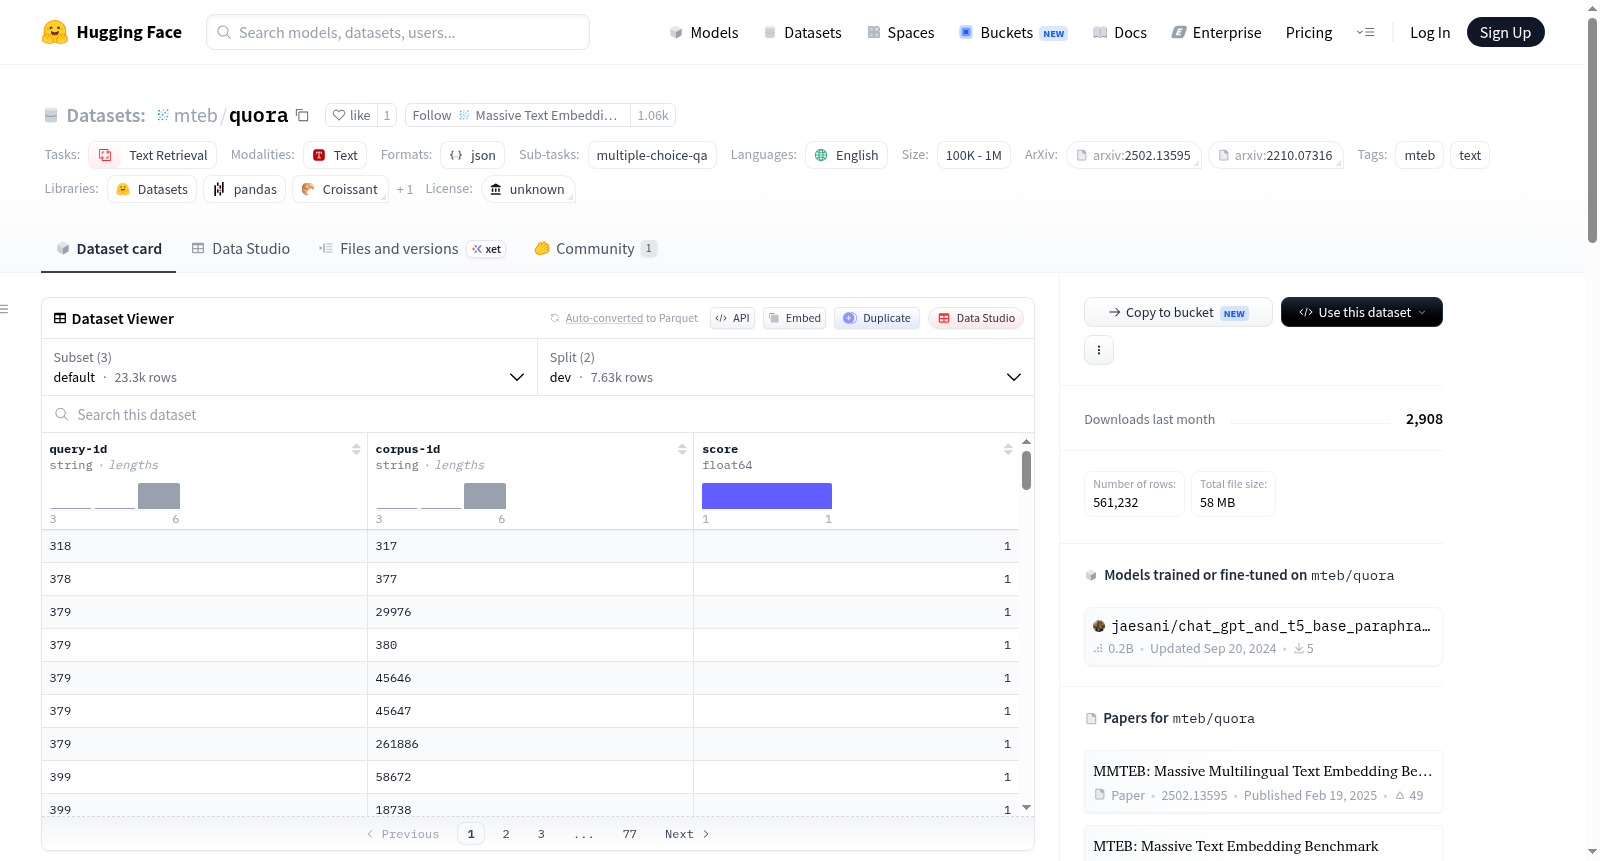Screen dimensions: 1600x861
Task: Click the heart like button
Action: (351, 115)
